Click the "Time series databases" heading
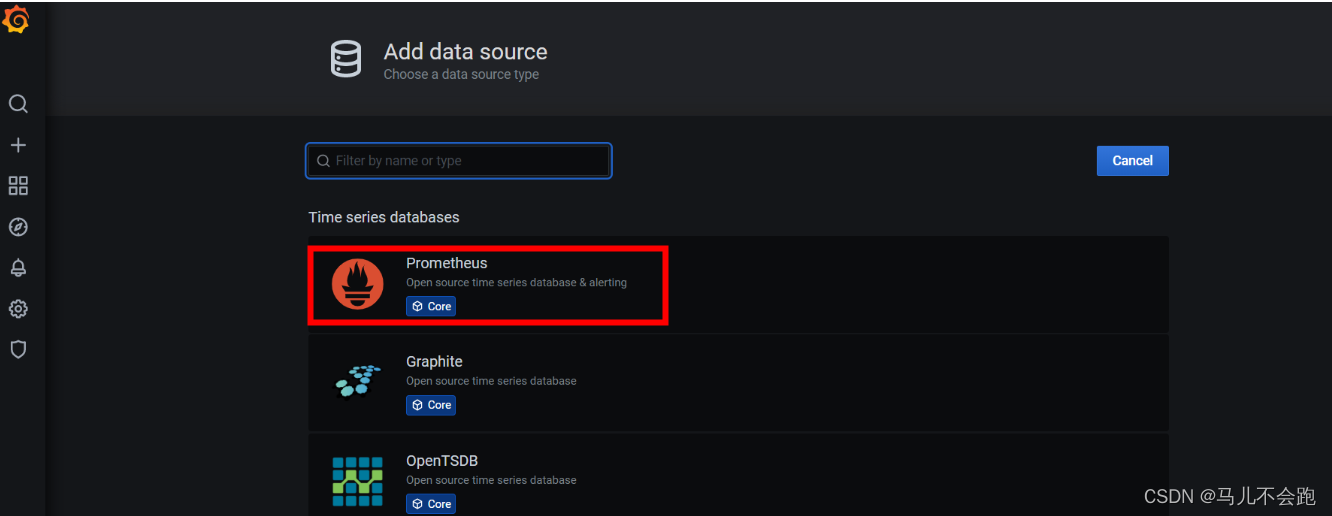Image resolution: width=1332 pixels, height=516 pixels. (x=384, y=217)
